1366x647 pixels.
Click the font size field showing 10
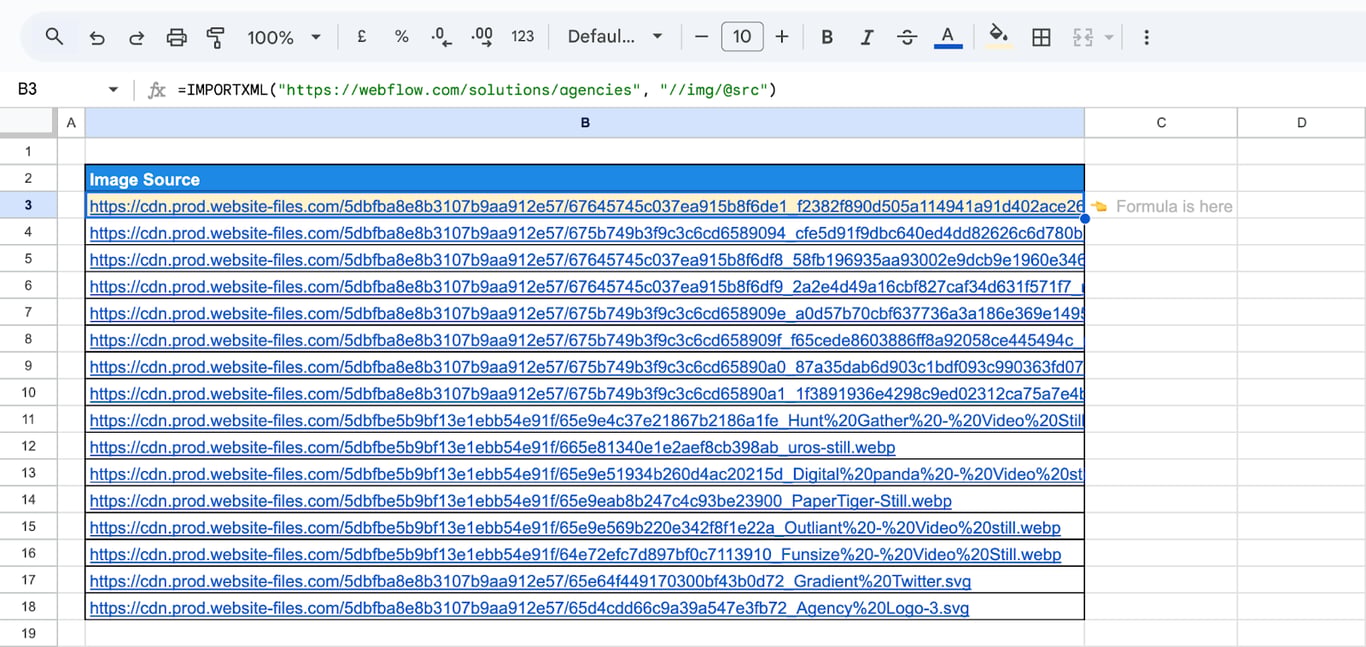[742, 37]
